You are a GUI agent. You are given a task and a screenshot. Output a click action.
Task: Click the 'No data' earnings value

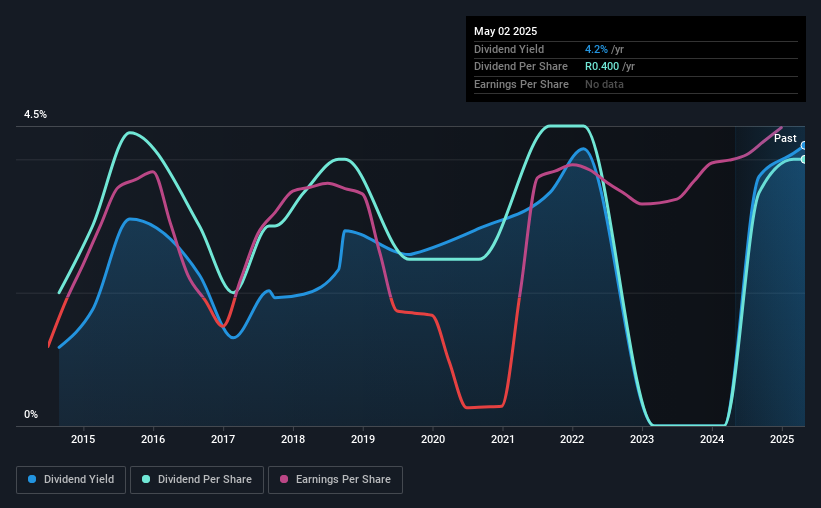coord(604,84)
